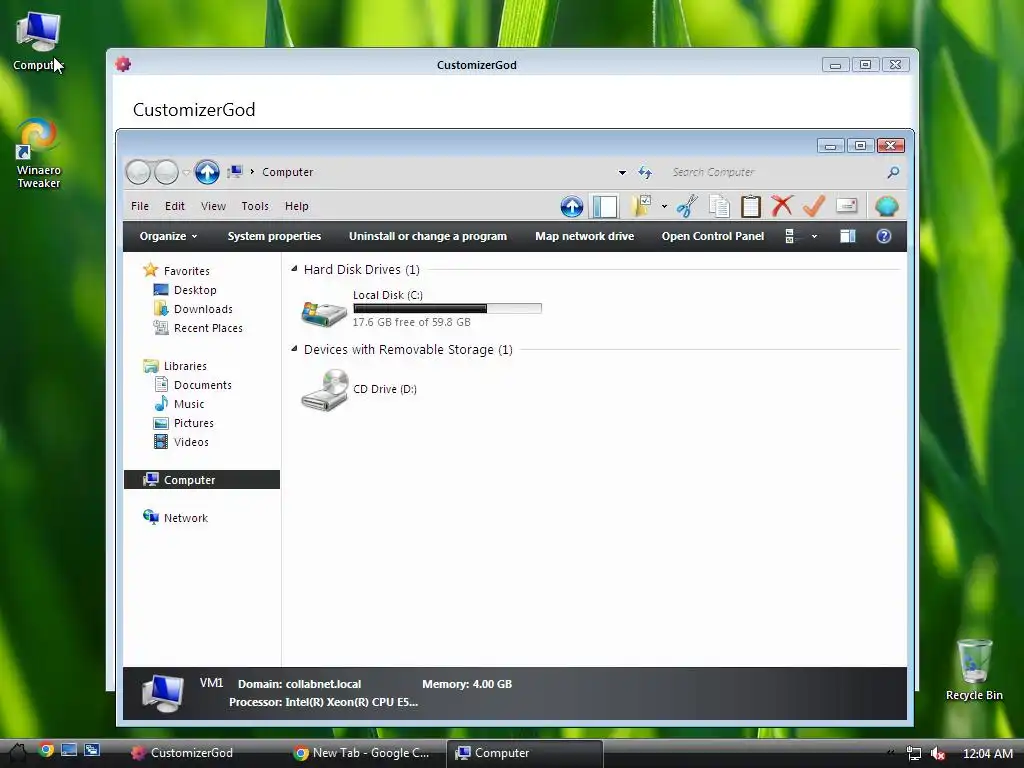Click the search magnifier icon

pyautogui.click(x=893, y=172)
